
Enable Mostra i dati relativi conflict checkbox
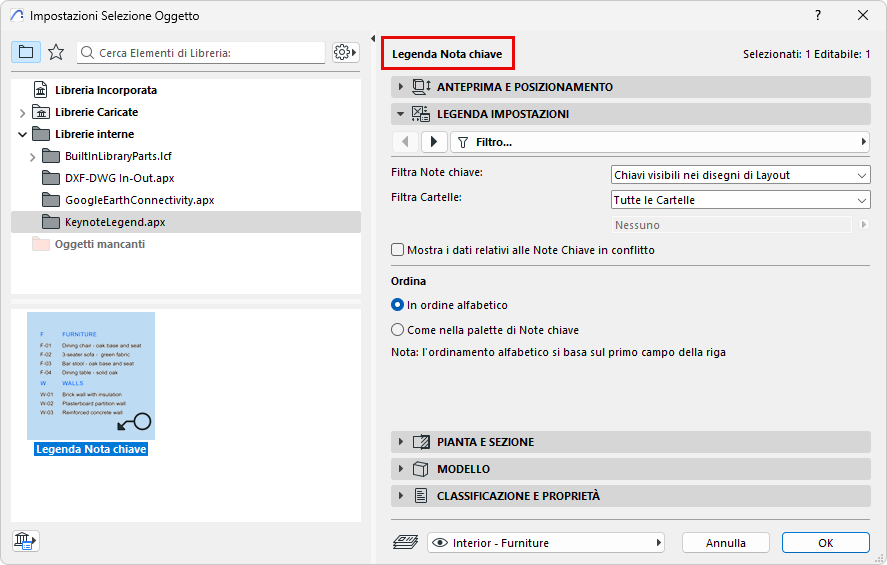click(x=398, y=250)
